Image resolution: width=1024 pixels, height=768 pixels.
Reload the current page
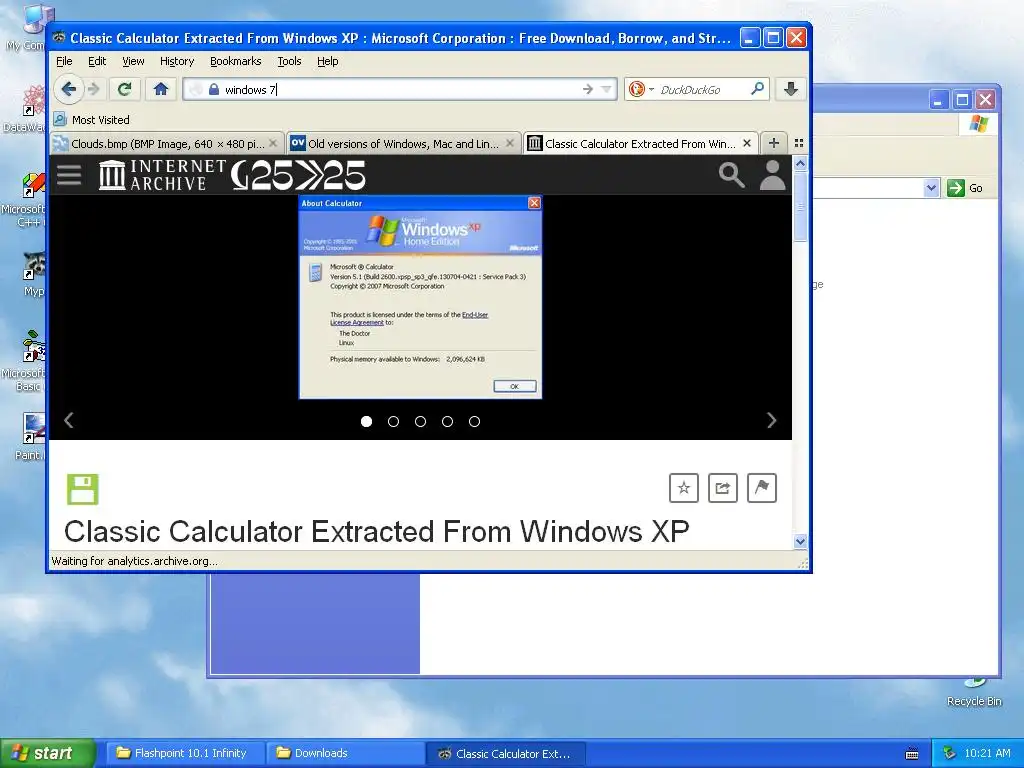point(125,89)
